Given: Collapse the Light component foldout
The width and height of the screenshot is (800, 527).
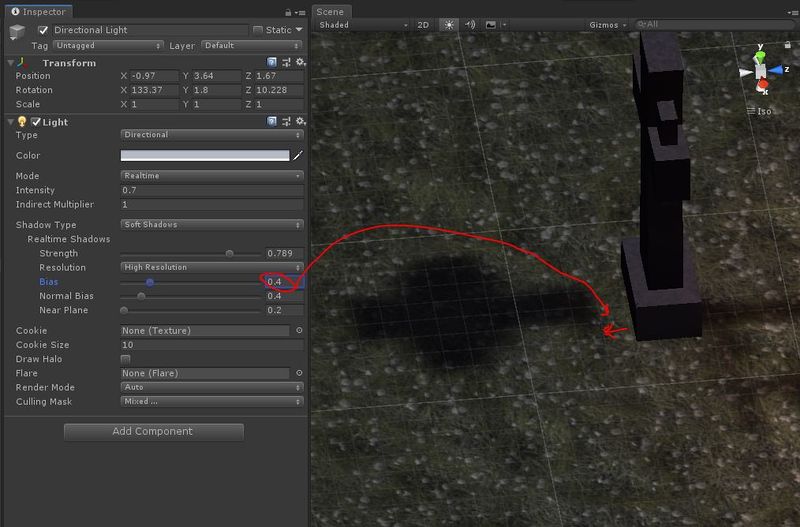Looking at the screenshot, I should coord(11,121).
